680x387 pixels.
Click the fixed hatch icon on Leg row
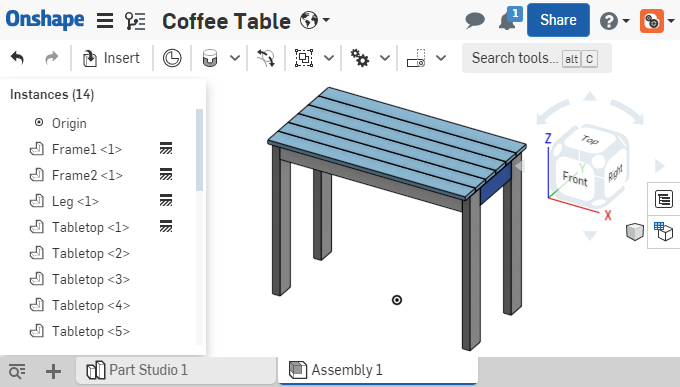point(166,200)
